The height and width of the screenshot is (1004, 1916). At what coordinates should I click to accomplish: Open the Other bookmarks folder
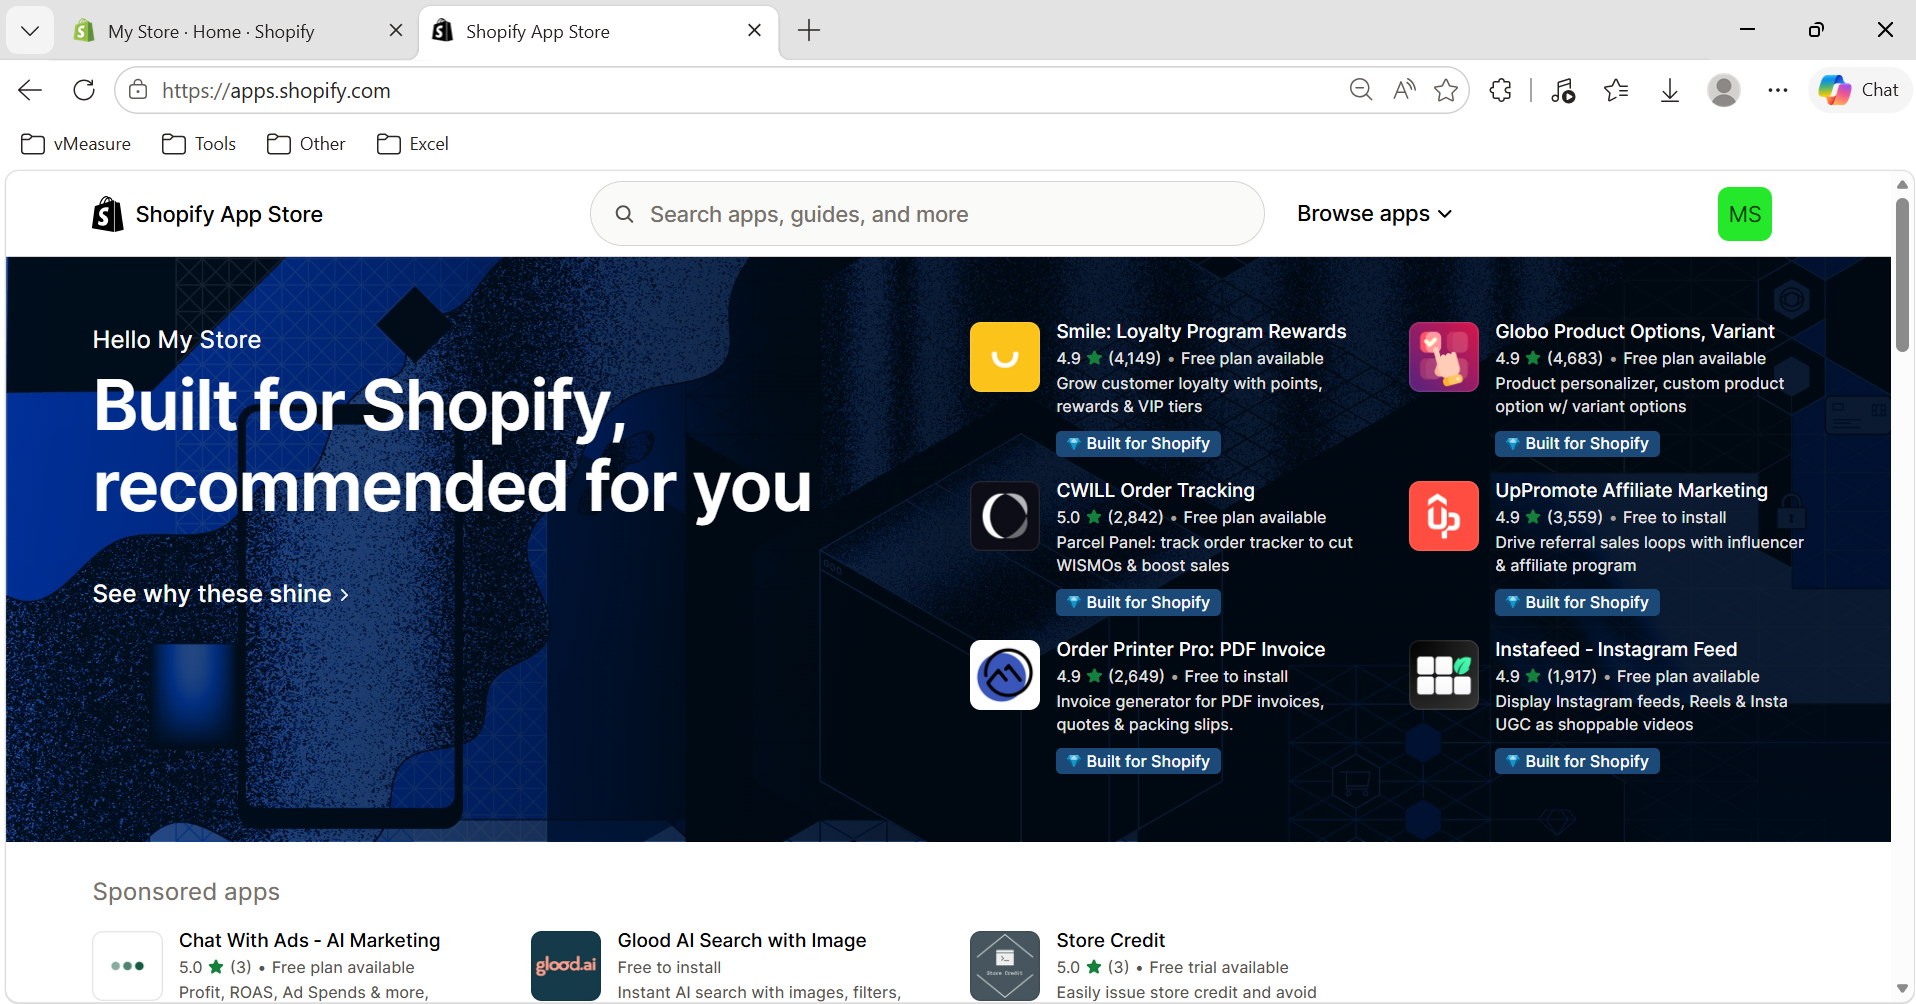coord(306,144)
